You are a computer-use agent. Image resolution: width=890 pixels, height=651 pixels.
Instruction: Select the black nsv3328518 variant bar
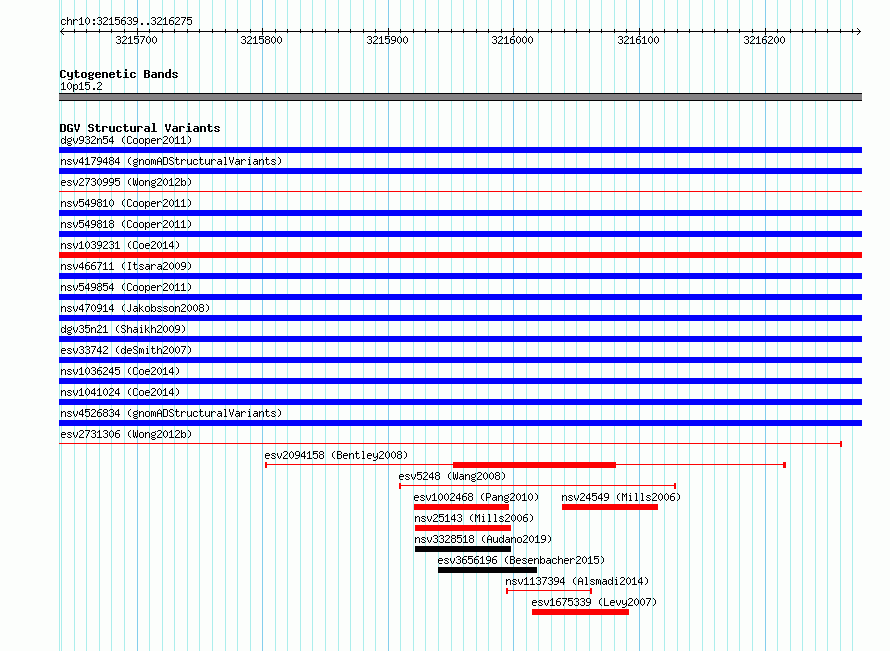coord(463,549)
